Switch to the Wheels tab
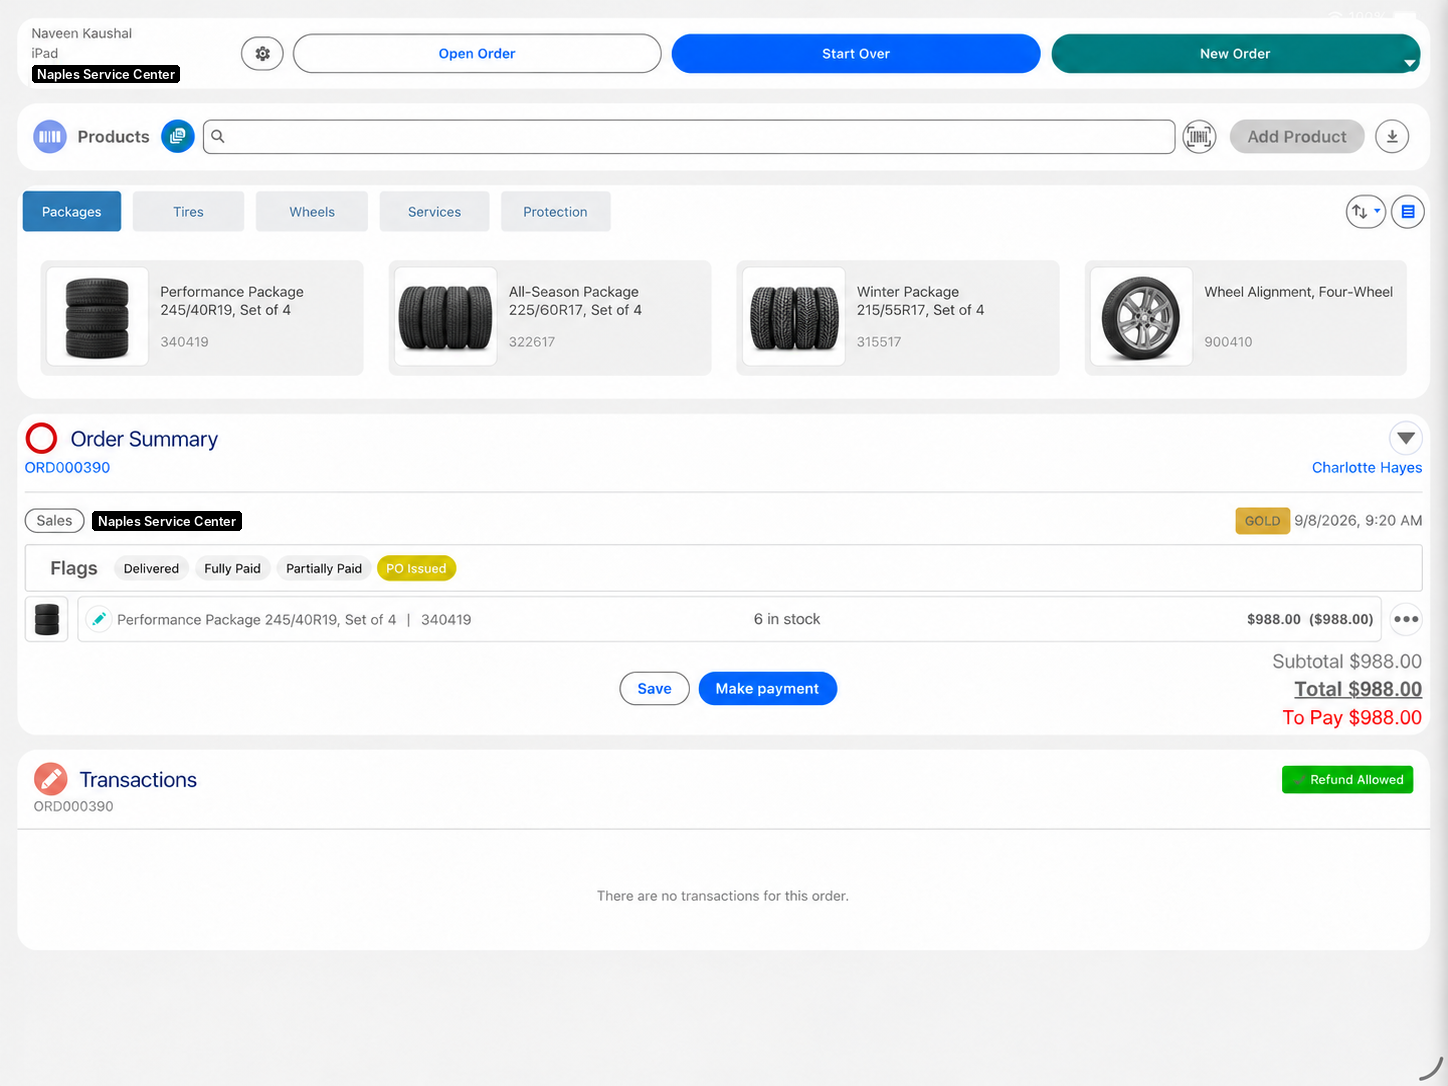 pyautogui.click(x=312, y=212)
